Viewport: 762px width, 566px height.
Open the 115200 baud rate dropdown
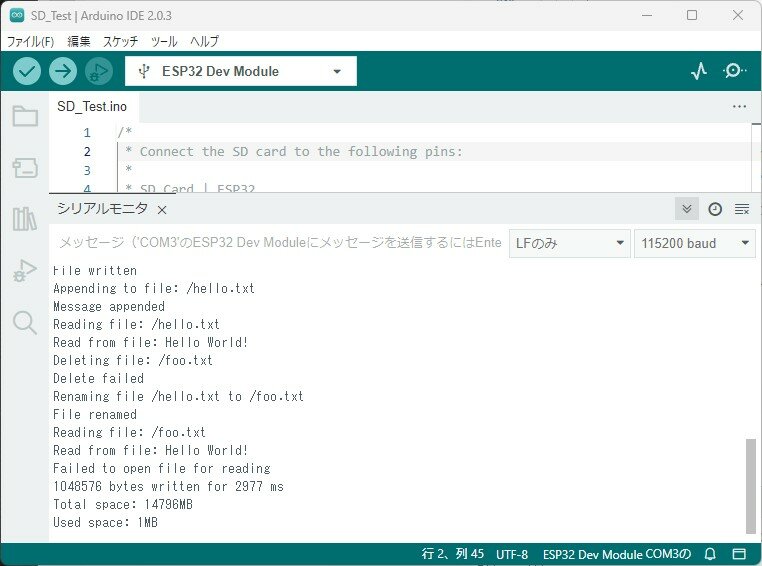click(x=695, y=243)
